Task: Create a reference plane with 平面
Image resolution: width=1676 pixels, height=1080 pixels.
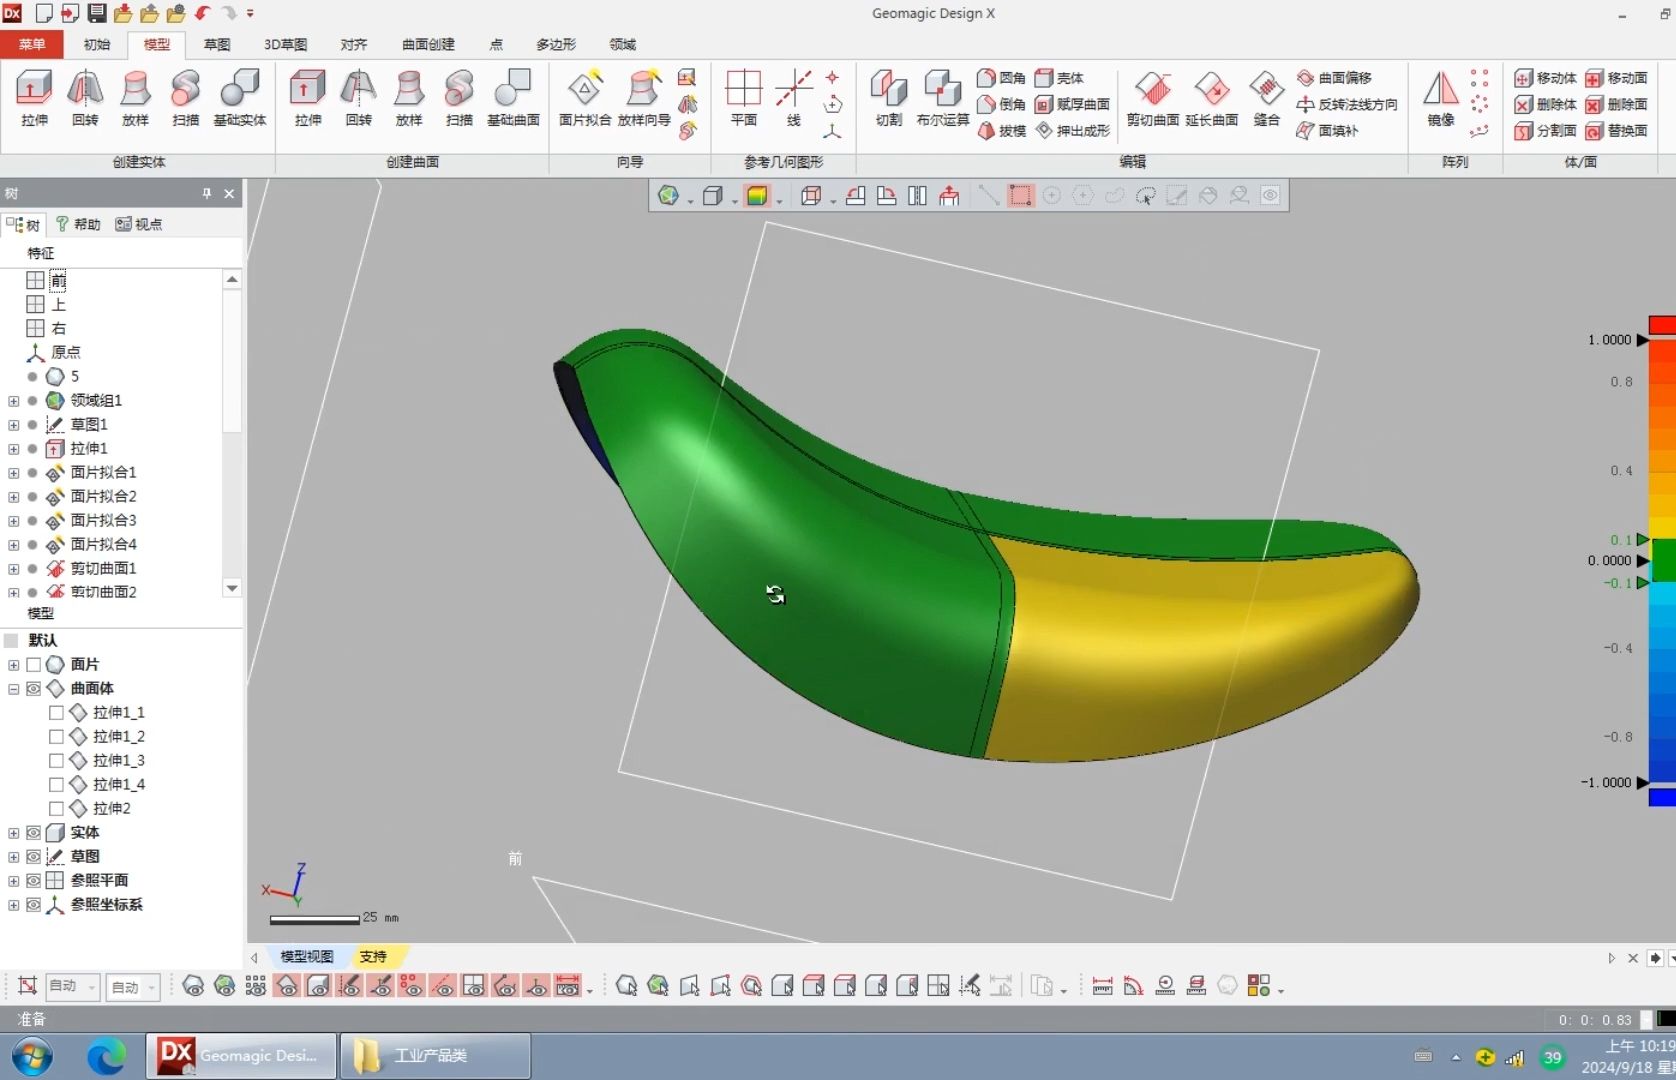Action: coord(743,98)
